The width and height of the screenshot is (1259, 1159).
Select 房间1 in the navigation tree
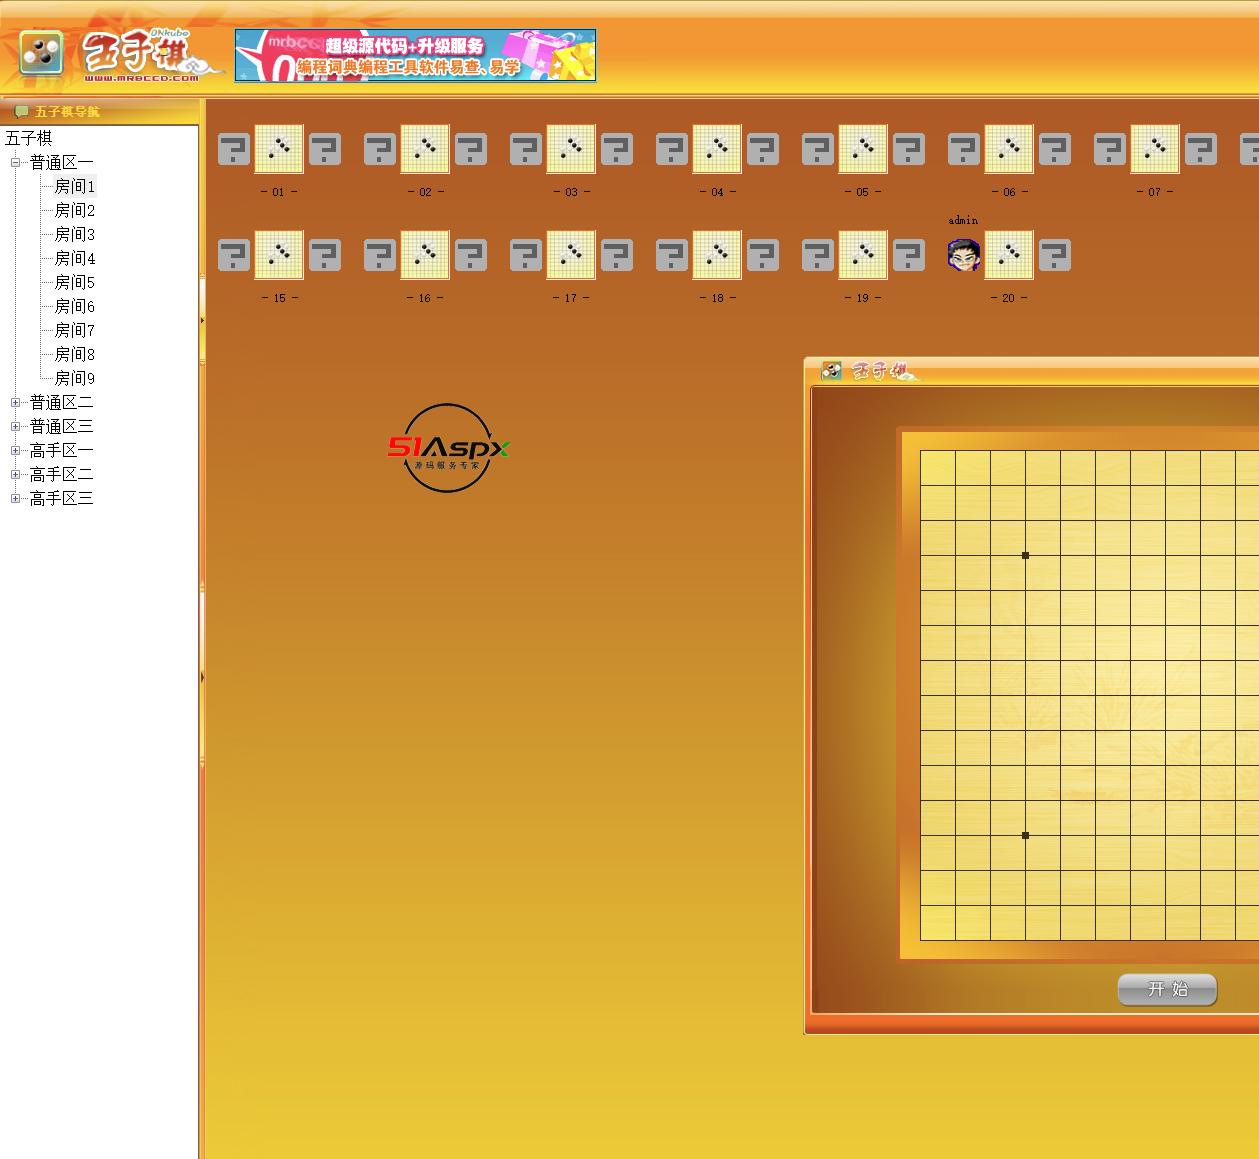click(x=74, y=186)
